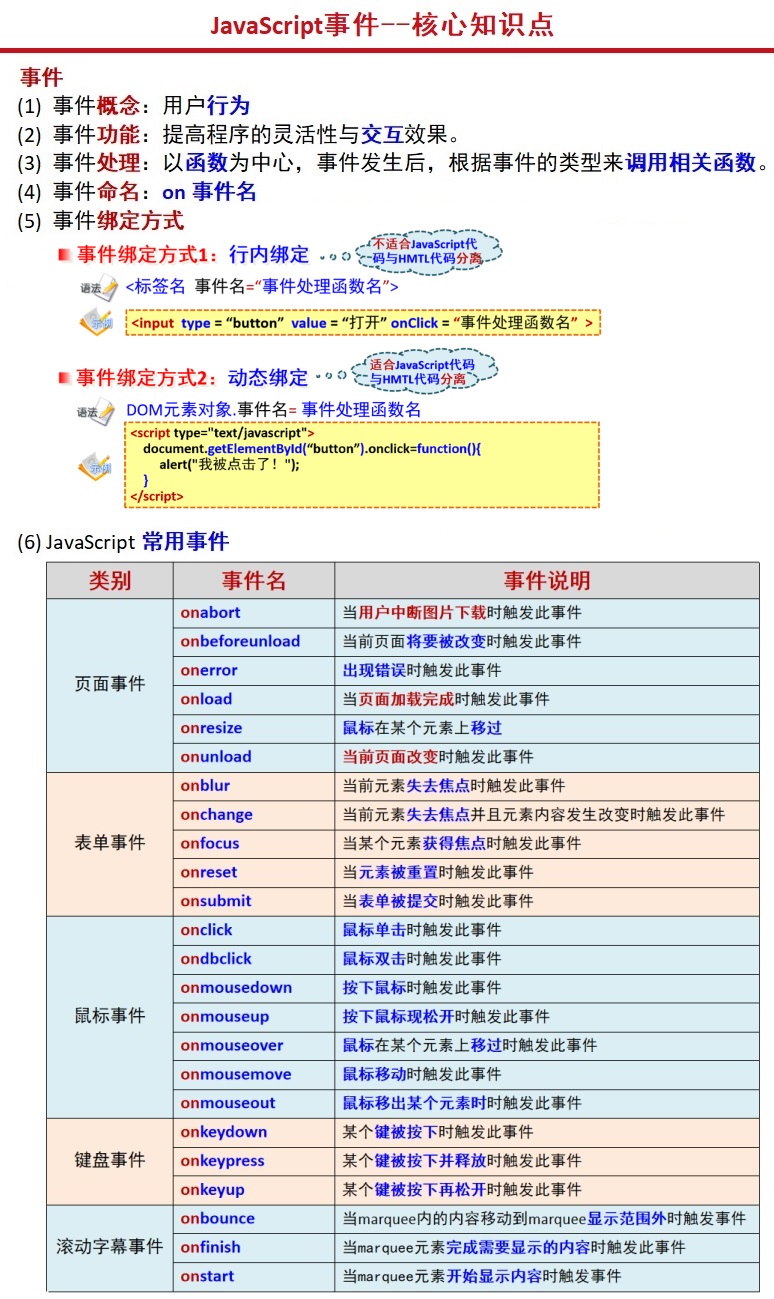Click the onkeypress event name
This screenshot has height=1299, width=774.
coord(223,1161)
